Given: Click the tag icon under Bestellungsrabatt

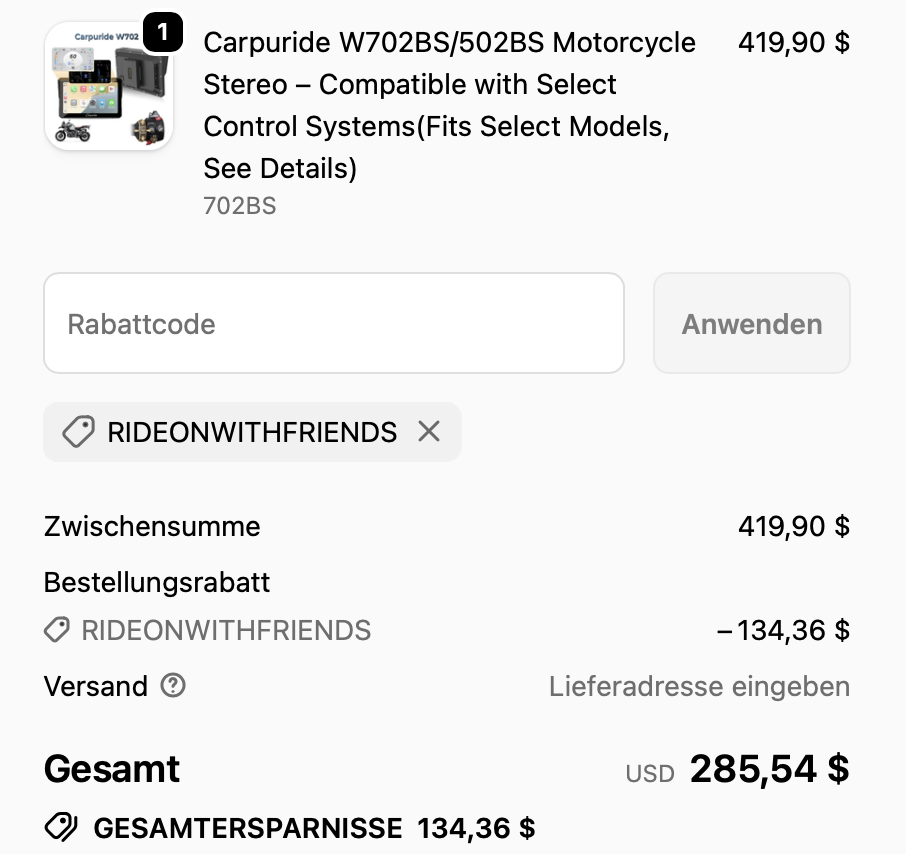Looking at the screenshot, I should point(57,630).
